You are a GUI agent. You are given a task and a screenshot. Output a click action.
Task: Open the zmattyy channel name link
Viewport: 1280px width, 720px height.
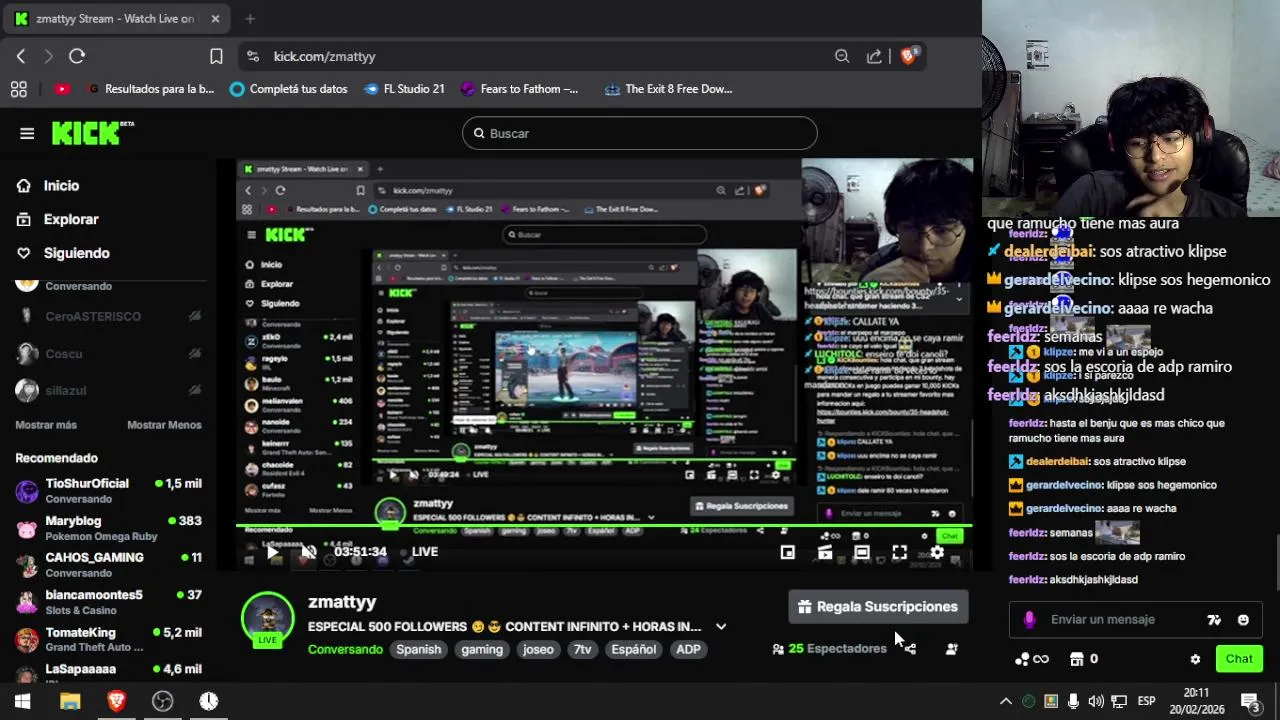342,602
